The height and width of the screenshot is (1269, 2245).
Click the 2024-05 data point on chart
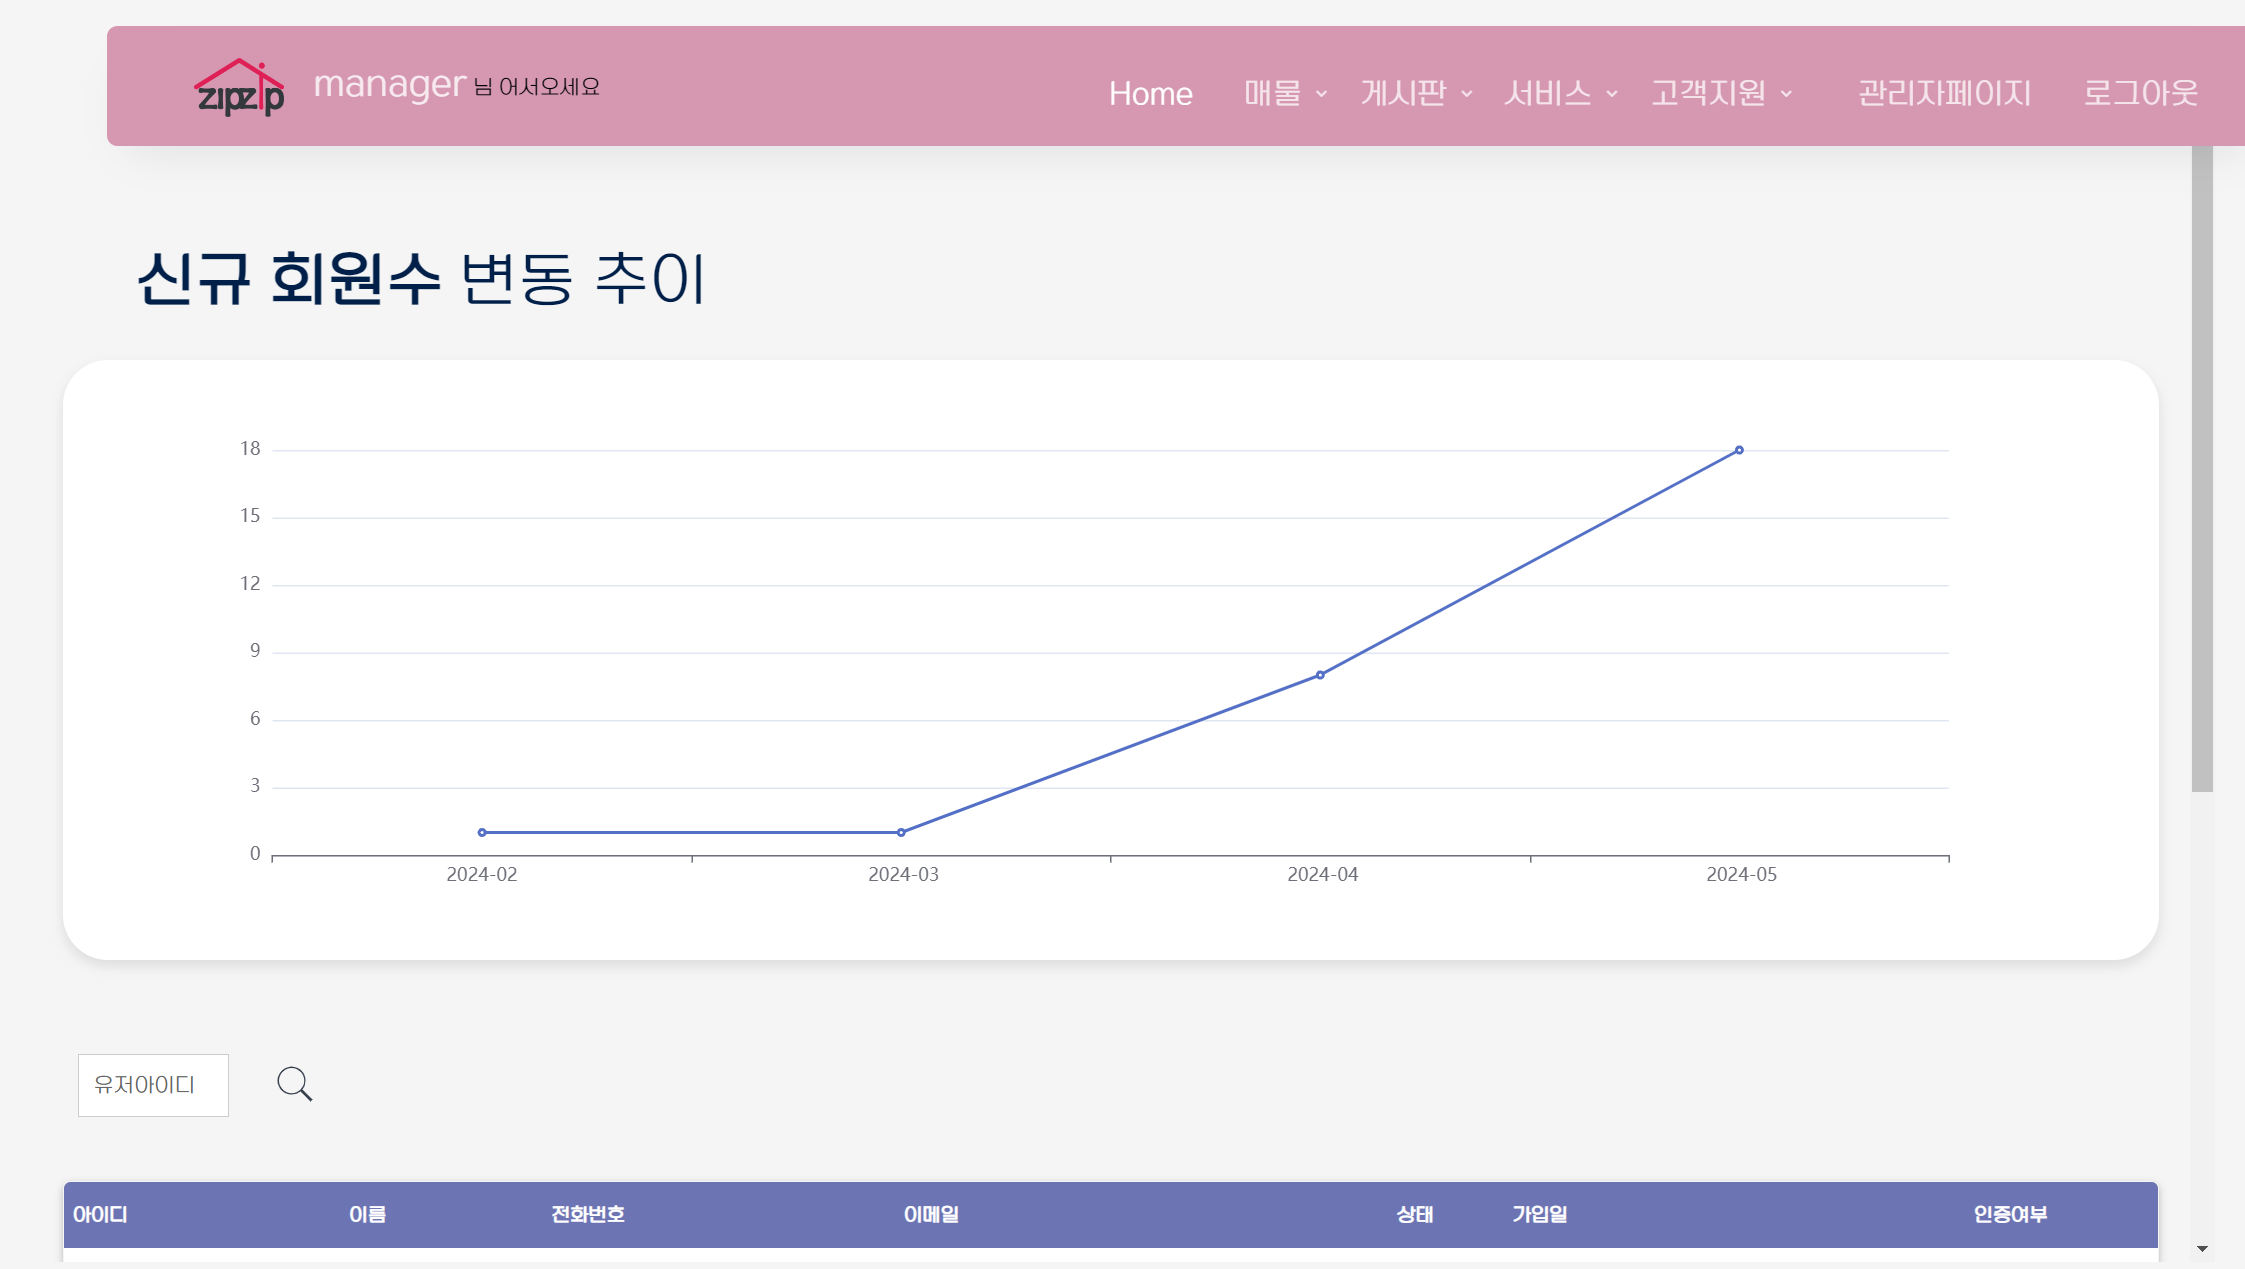1739,451
